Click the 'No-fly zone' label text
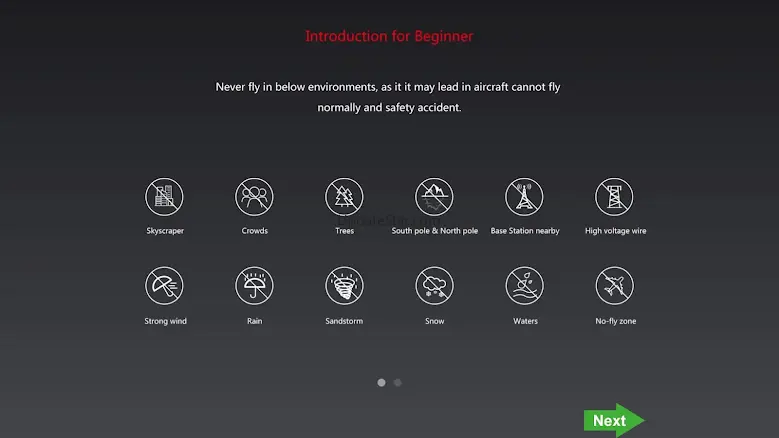Screen dimensions: 779x438 [616, 321]
